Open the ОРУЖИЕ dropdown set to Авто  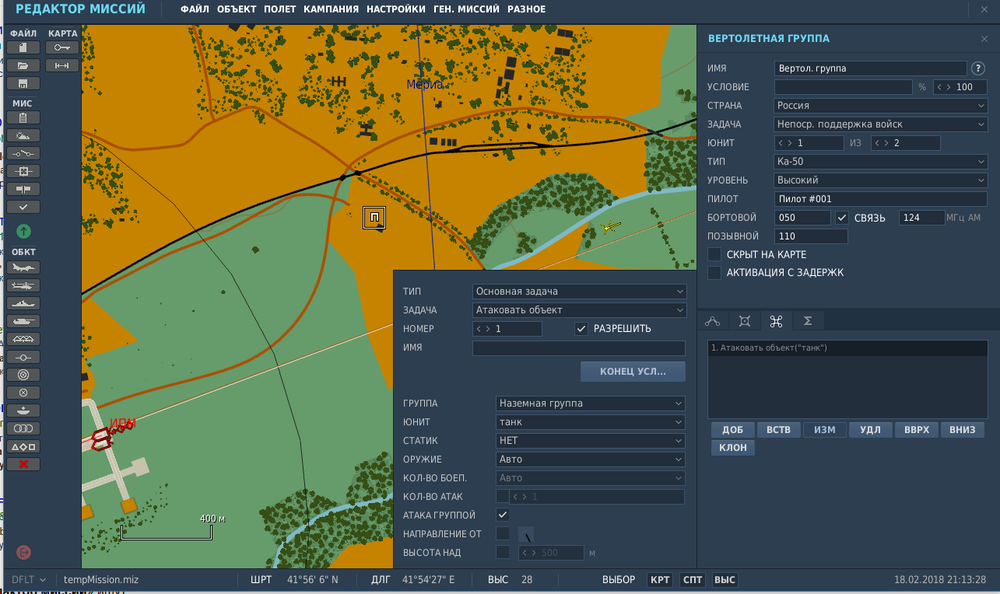pos(590,459)
